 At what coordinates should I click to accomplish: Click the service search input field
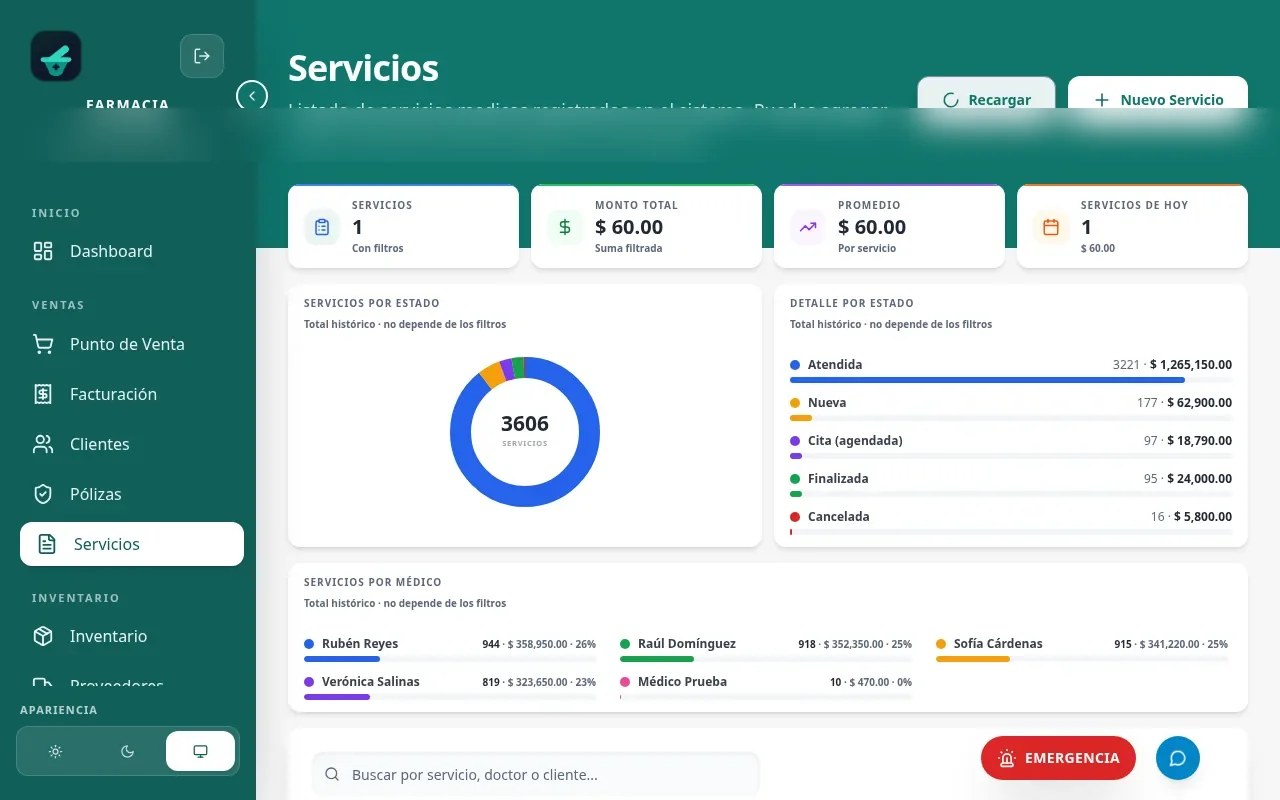pyautogui.click(x=536, y=775)
